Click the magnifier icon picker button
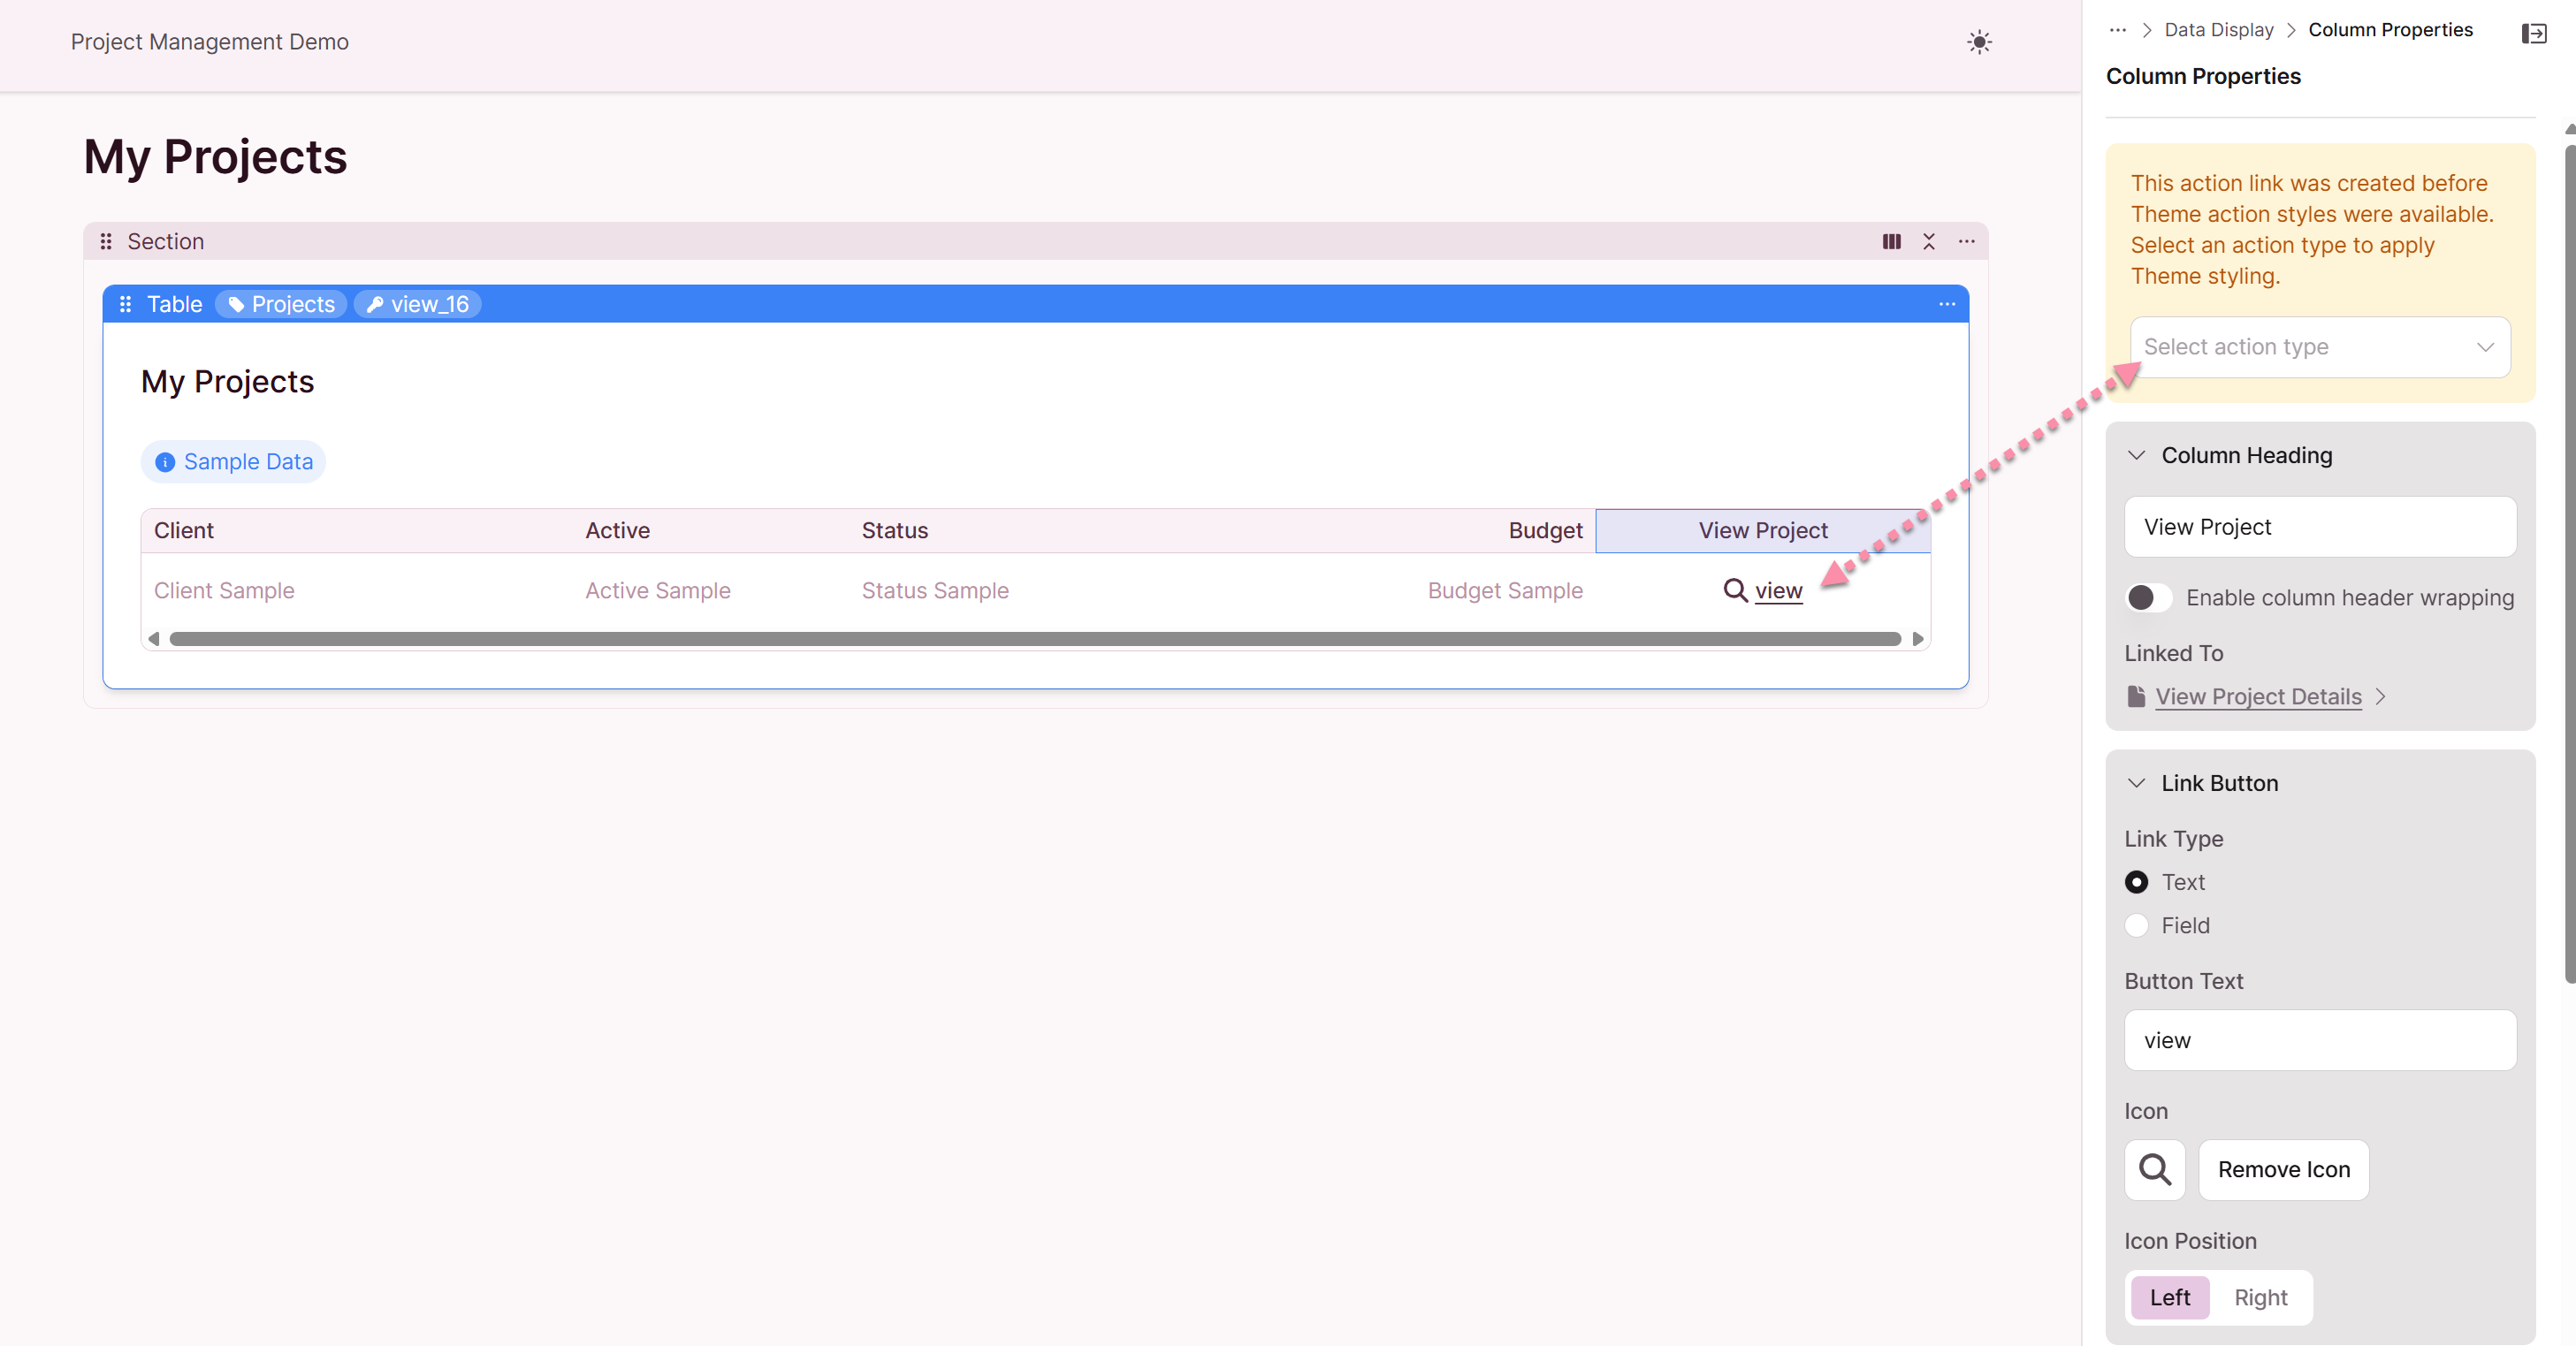2576x1346 pixels. pyautogui.click(x=2154, y=1169)
